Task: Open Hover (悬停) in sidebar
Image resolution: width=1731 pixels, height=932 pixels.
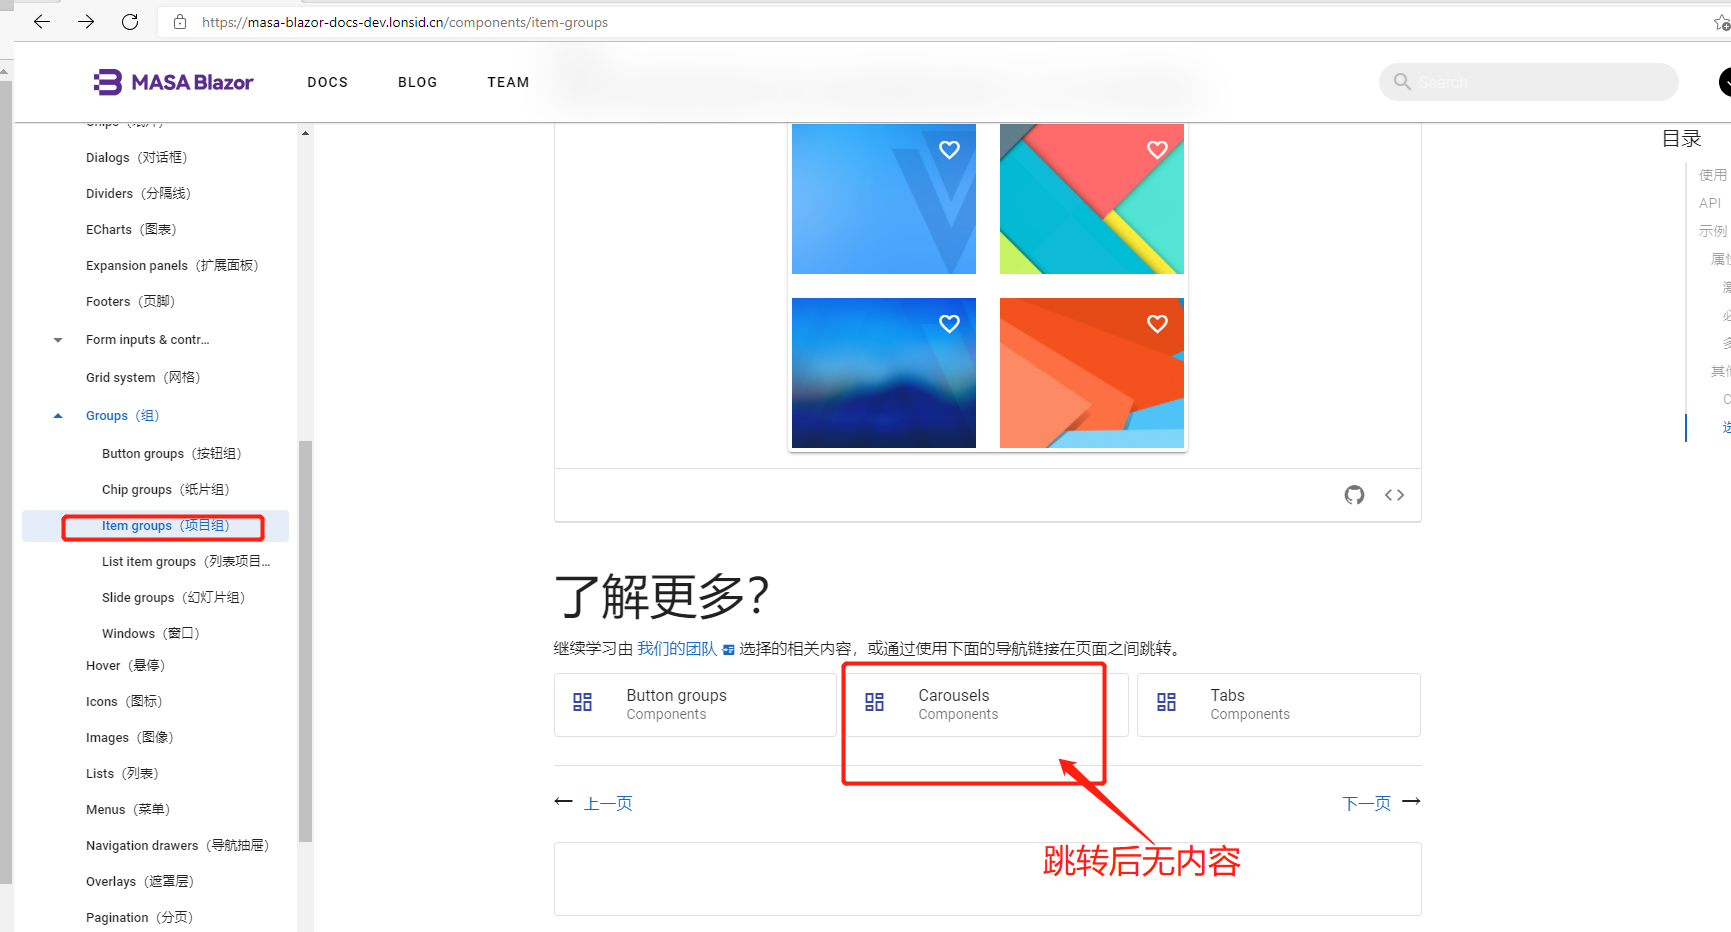Action: click(126, 666)
